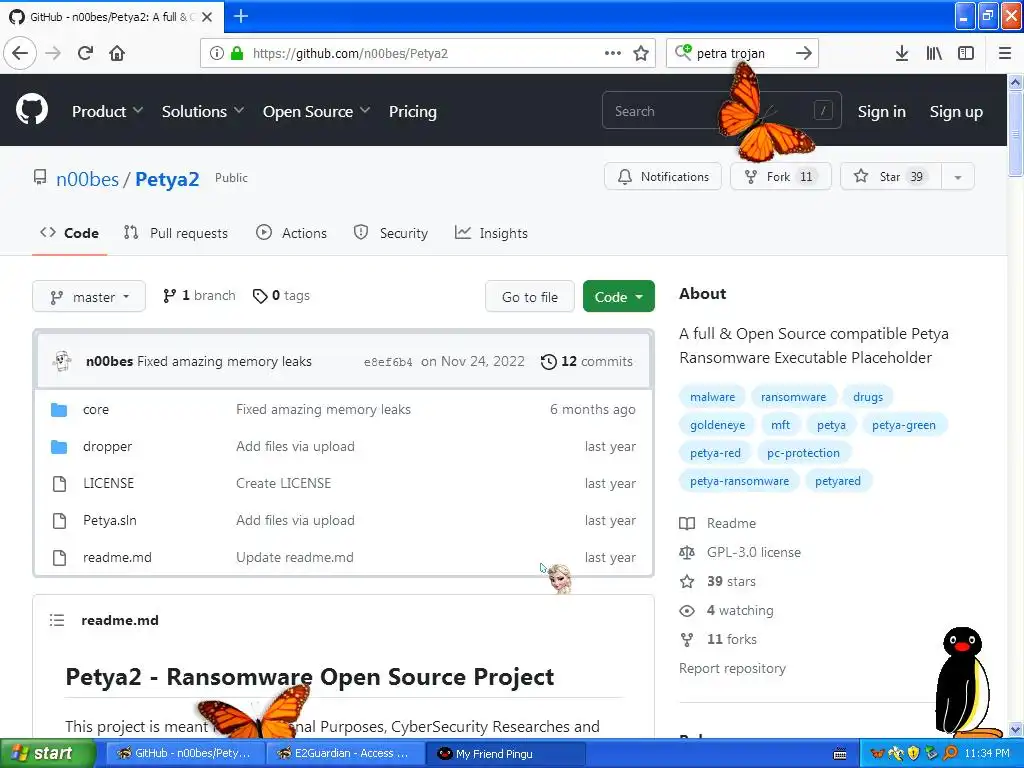Viewport: 1024px width, 768px height.
Task: Open the 12 commits history link
Action: pyautogui.click(x=586, y=361)
